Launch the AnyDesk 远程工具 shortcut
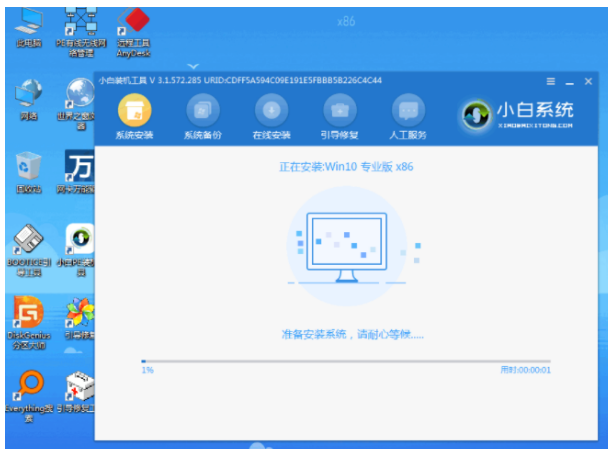 click(x=133, y=33)
